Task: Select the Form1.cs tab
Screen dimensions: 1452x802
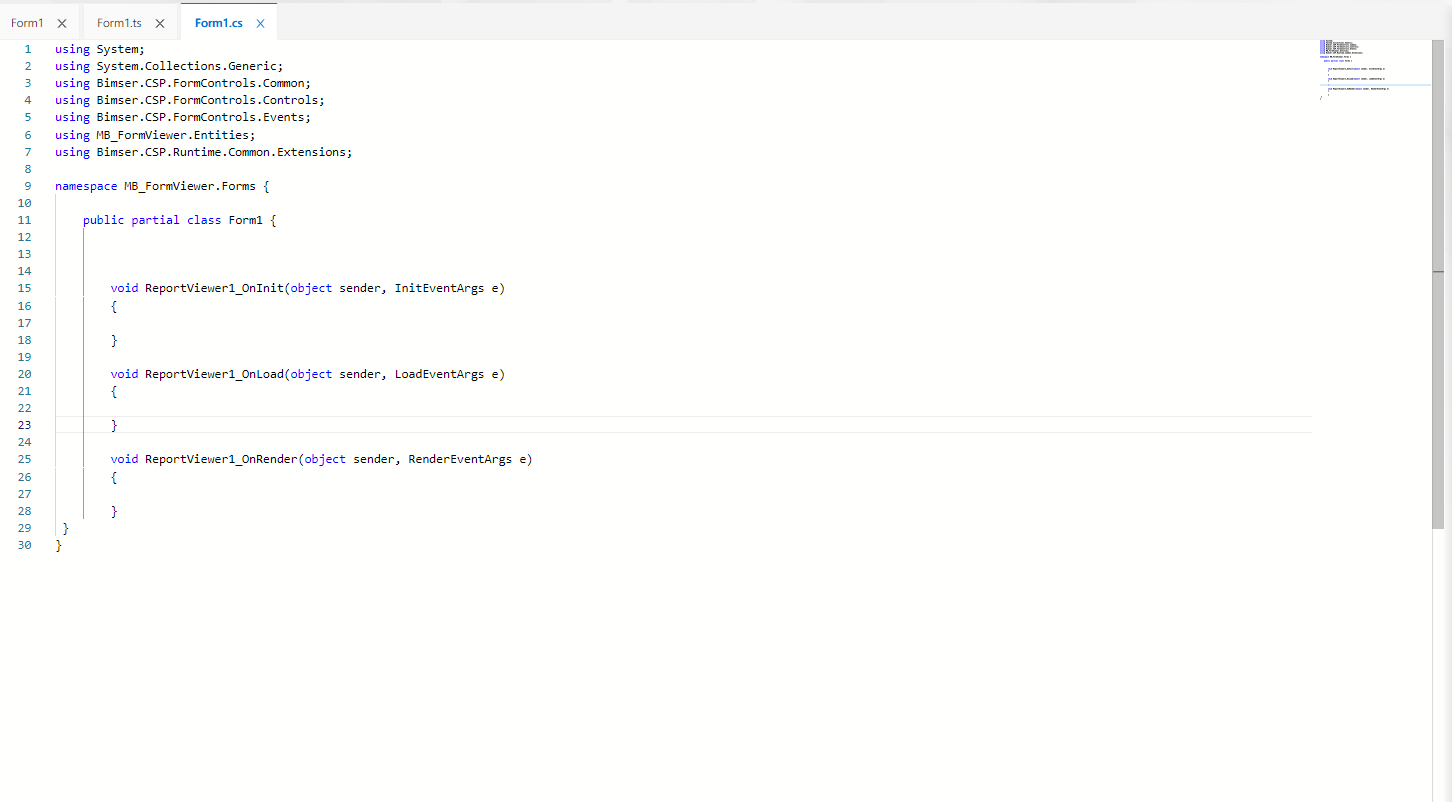Action: (219, 23)
